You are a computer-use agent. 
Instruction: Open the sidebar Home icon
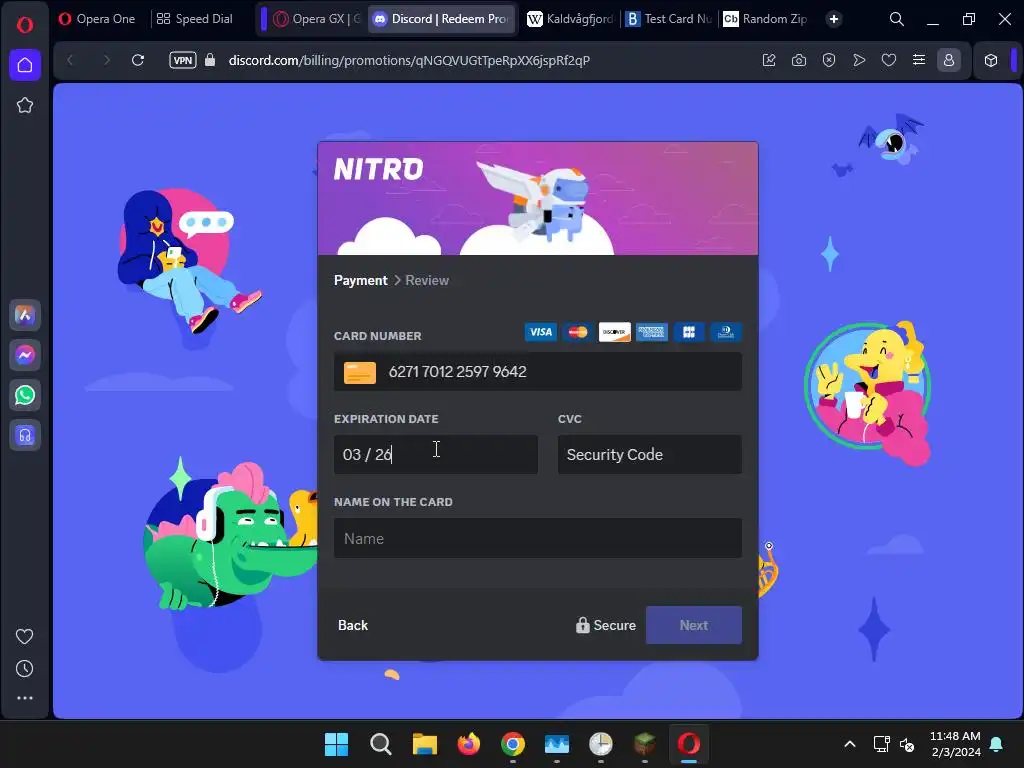25,65
